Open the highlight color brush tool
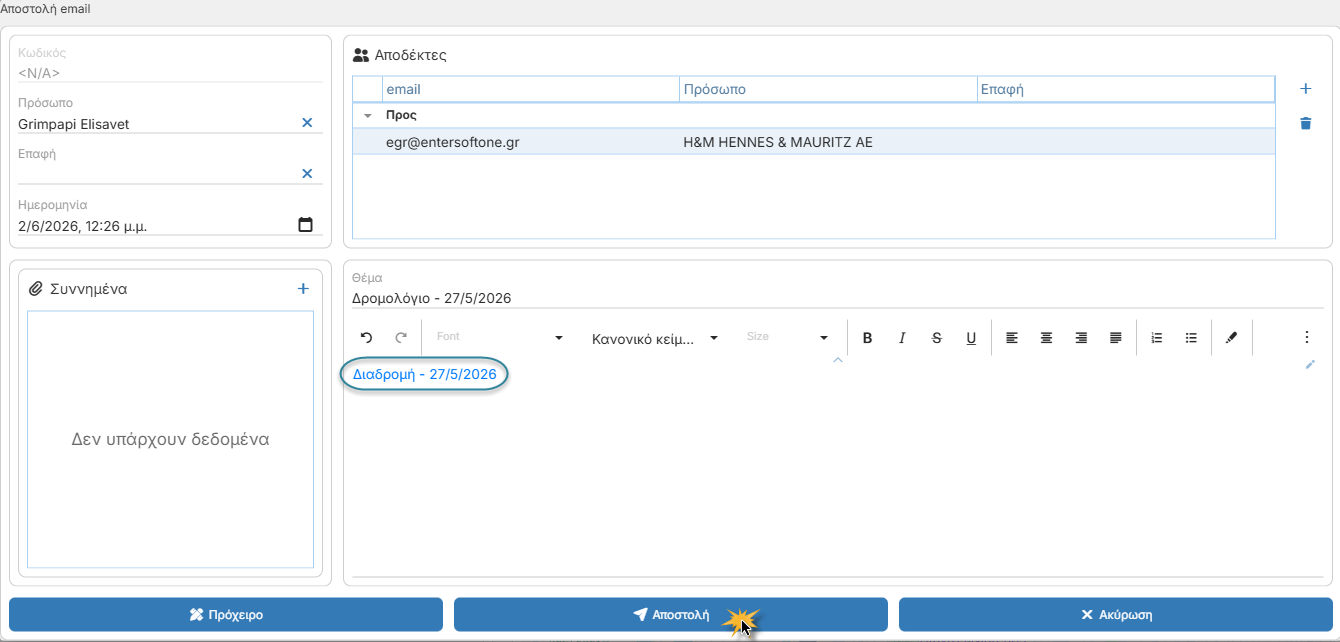The image size is (1340, 642). tap(1232, 338)
